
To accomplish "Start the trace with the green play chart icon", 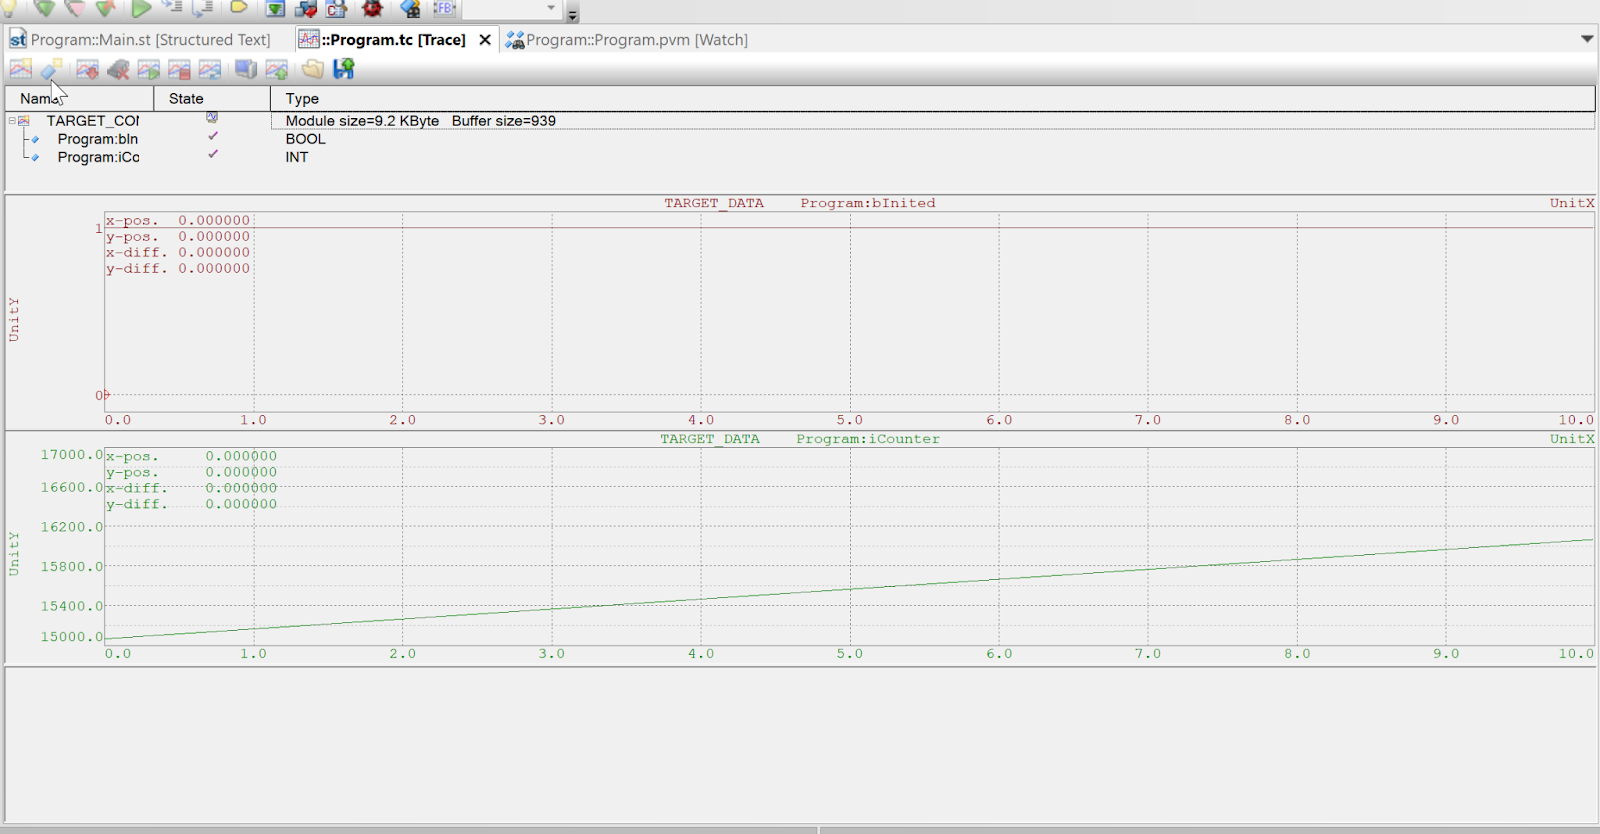I will click(148, 69).
